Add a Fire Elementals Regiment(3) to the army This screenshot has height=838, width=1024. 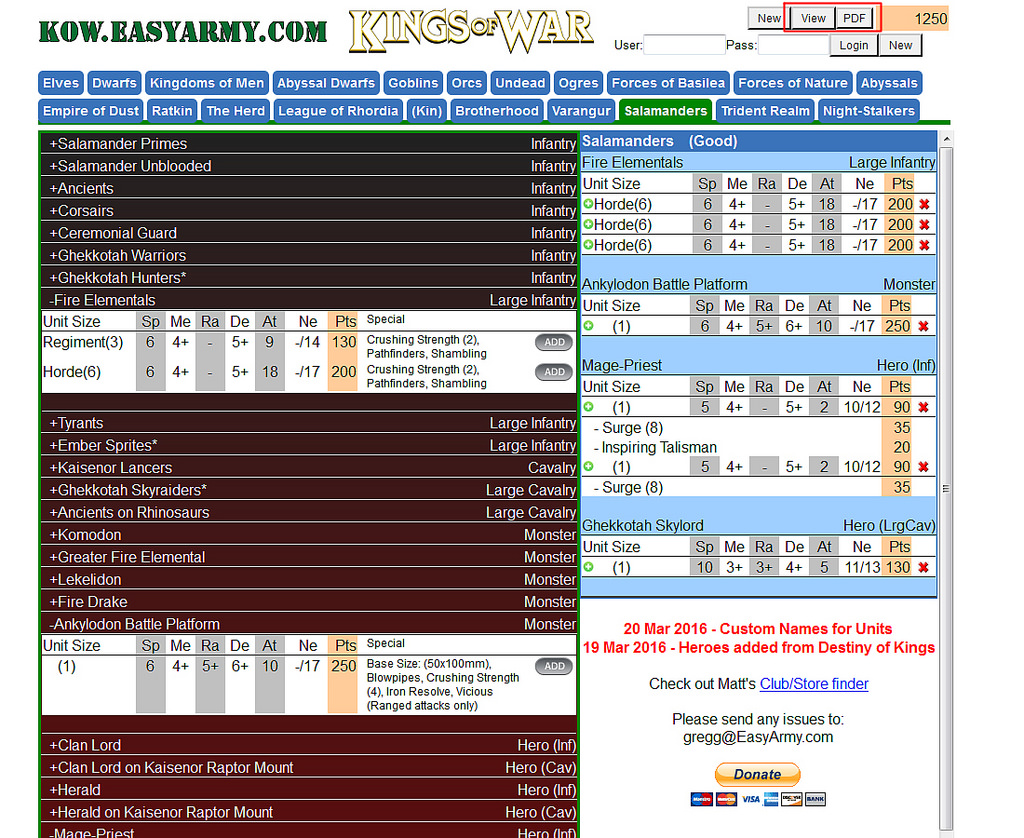[x=554, y=343]
